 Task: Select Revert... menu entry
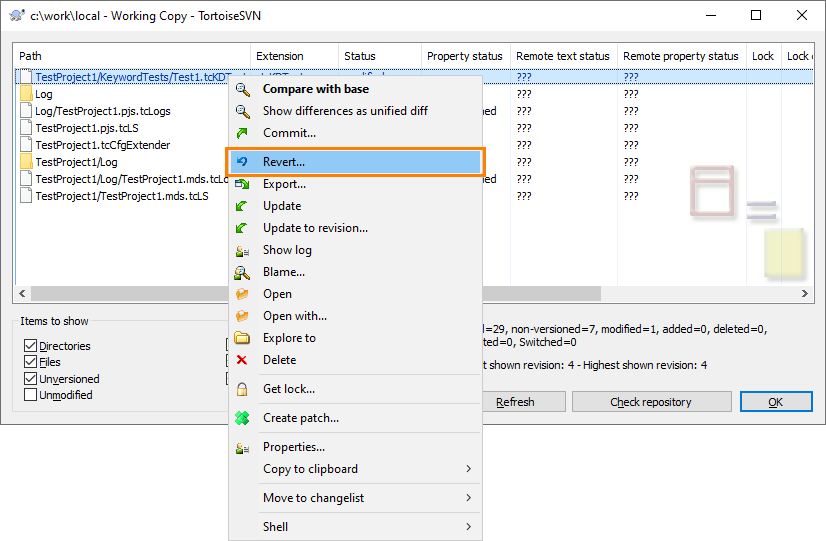coord(356,162)
